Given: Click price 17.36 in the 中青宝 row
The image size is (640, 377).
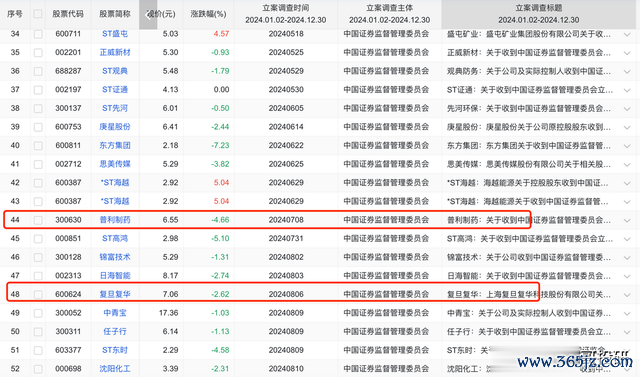Looking at the screenshot, I should [169, 313].
